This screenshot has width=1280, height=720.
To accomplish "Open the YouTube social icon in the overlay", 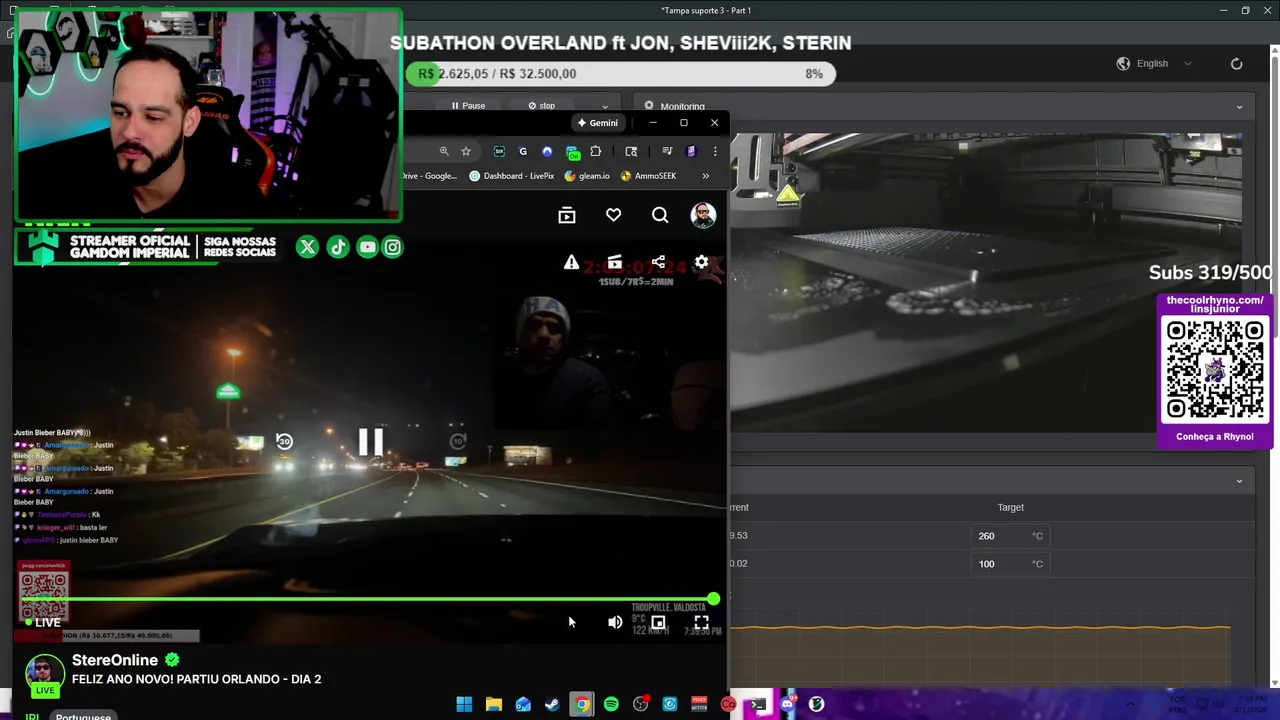I will [x=367, y=247].
